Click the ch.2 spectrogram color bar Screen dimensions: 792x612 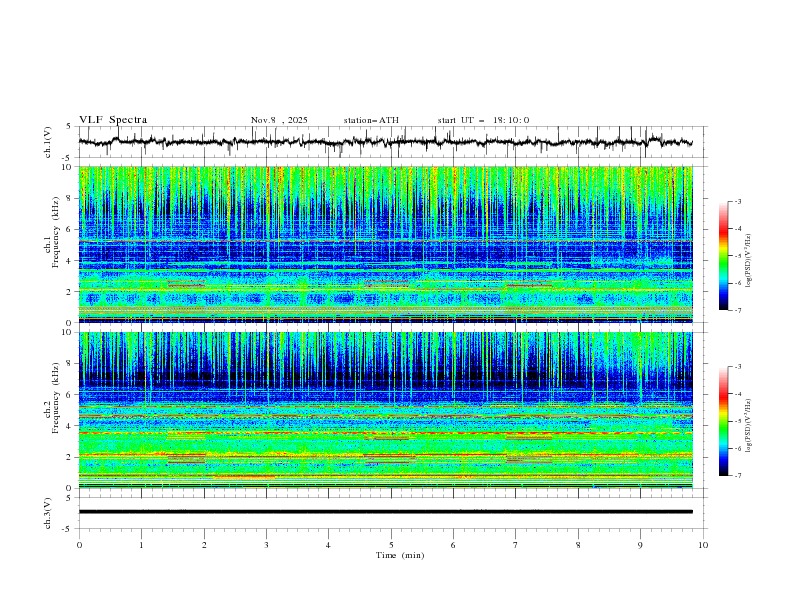pyautogui.click(x=724, y=421)
